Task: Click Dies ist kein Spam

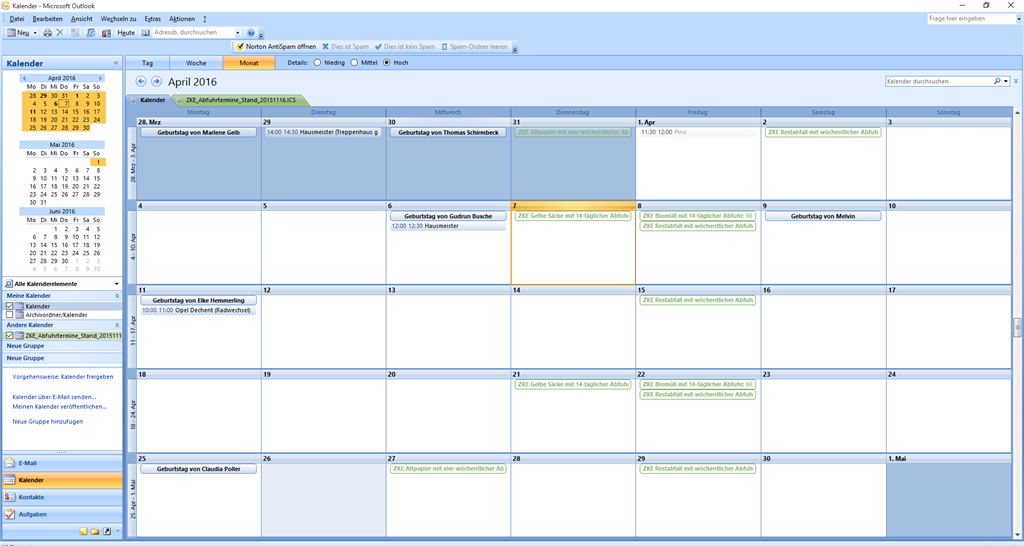Action: click(x=404, y=46)
